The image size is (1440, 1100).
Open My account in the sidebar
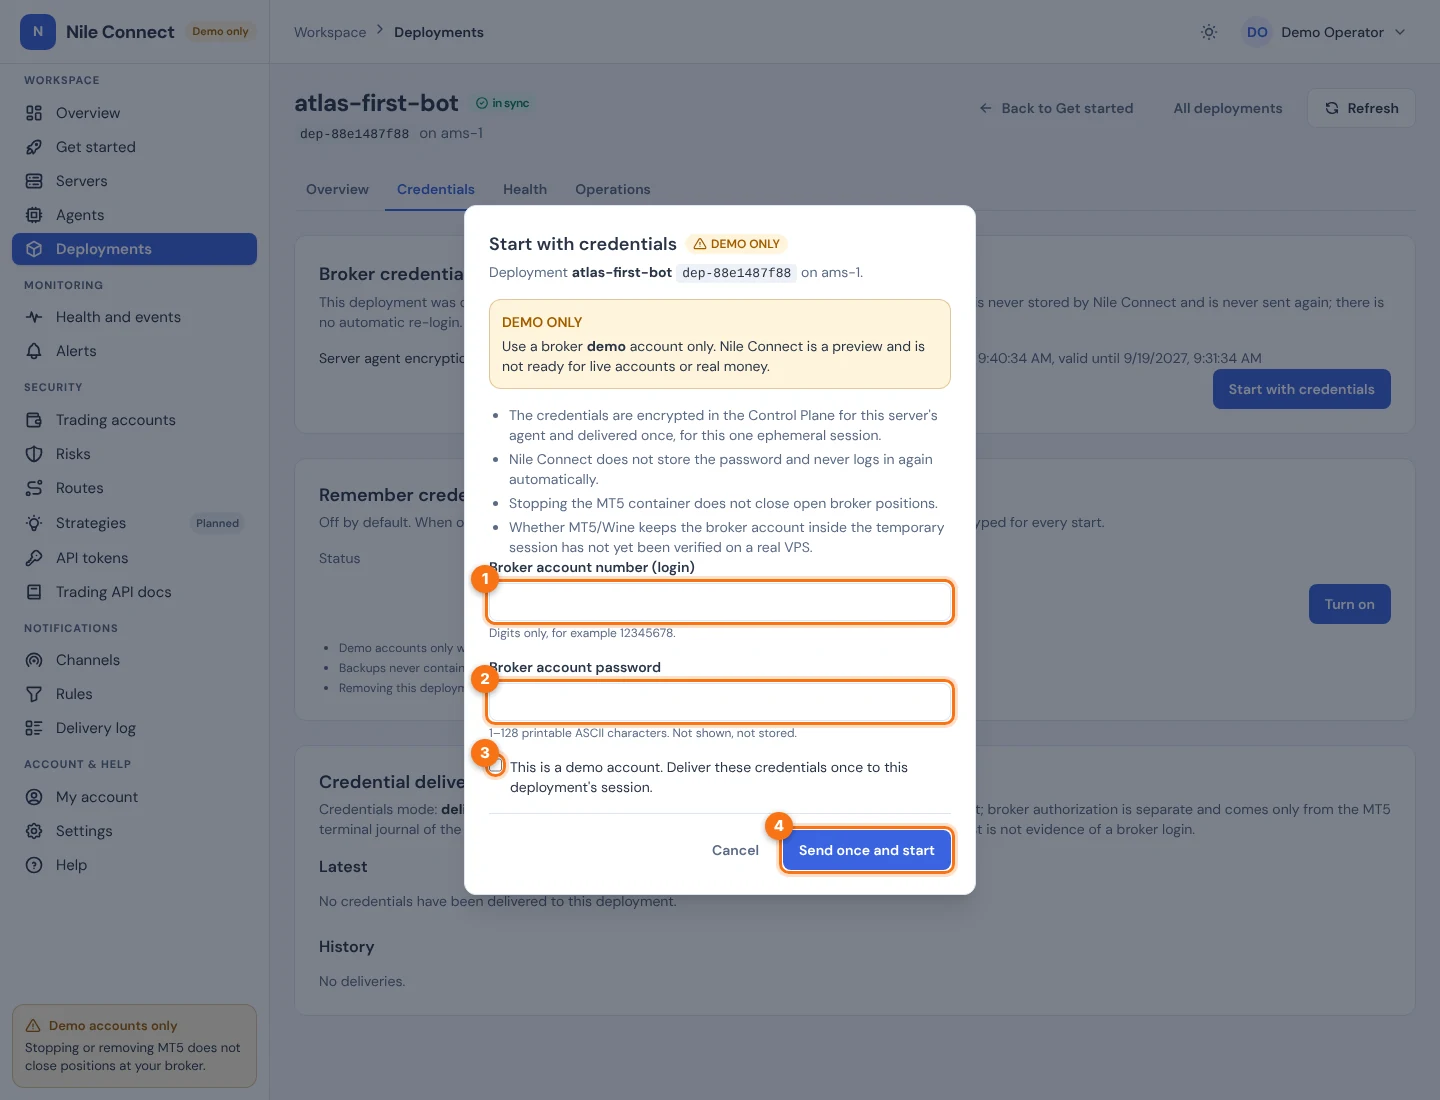point(134,797)
